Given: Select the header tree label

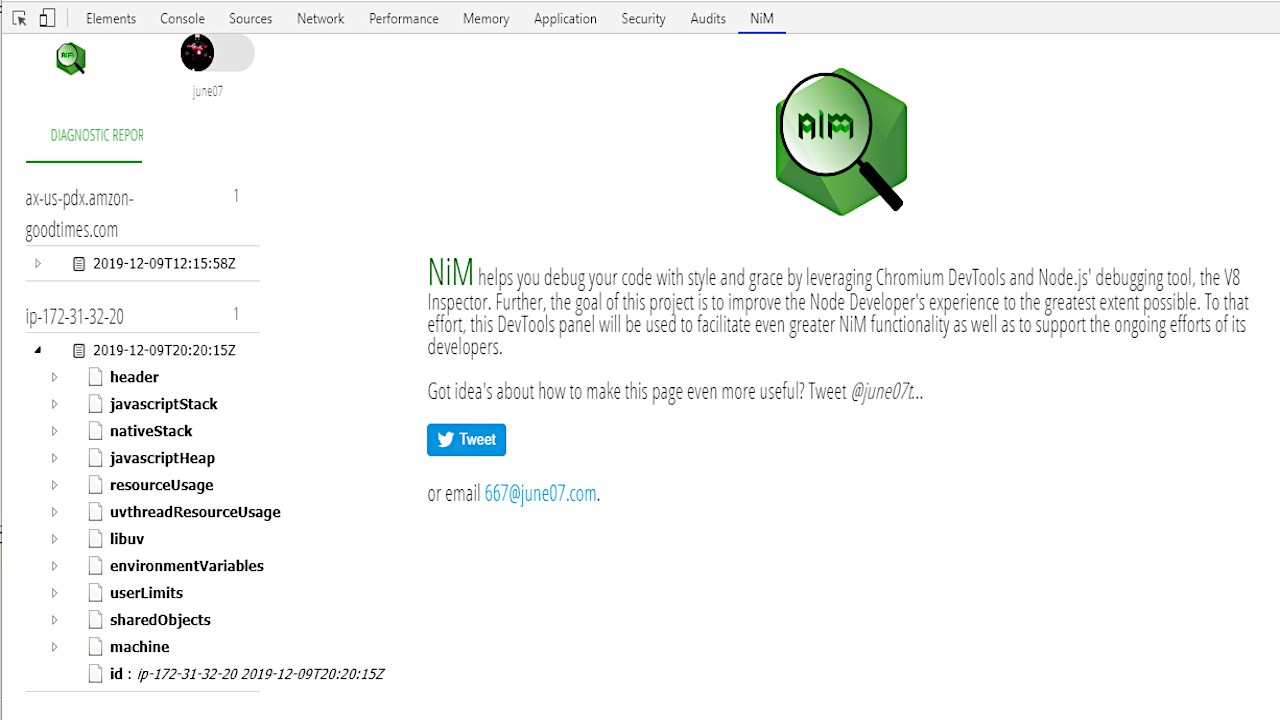Looking at the screenshot, I should (x=134, y=377).
